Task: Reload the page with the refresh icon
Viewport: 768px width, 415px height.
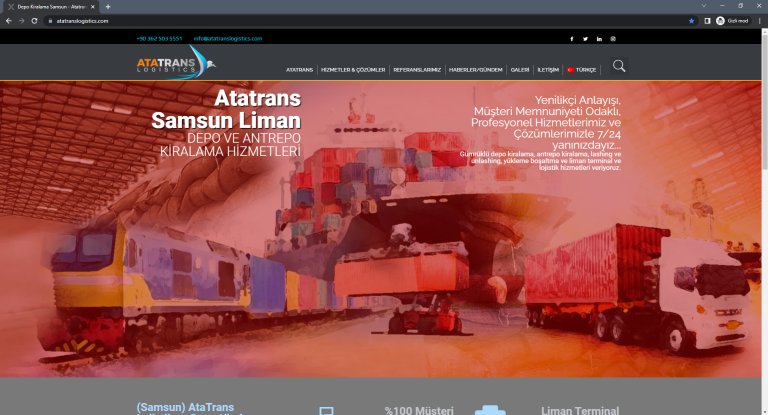Action: [34, 21]
